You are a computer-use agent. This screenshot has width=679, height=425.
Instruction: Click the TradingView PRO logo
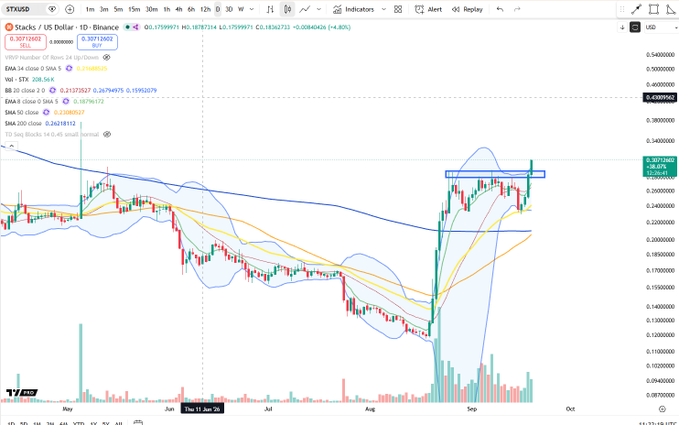(22, 393)
